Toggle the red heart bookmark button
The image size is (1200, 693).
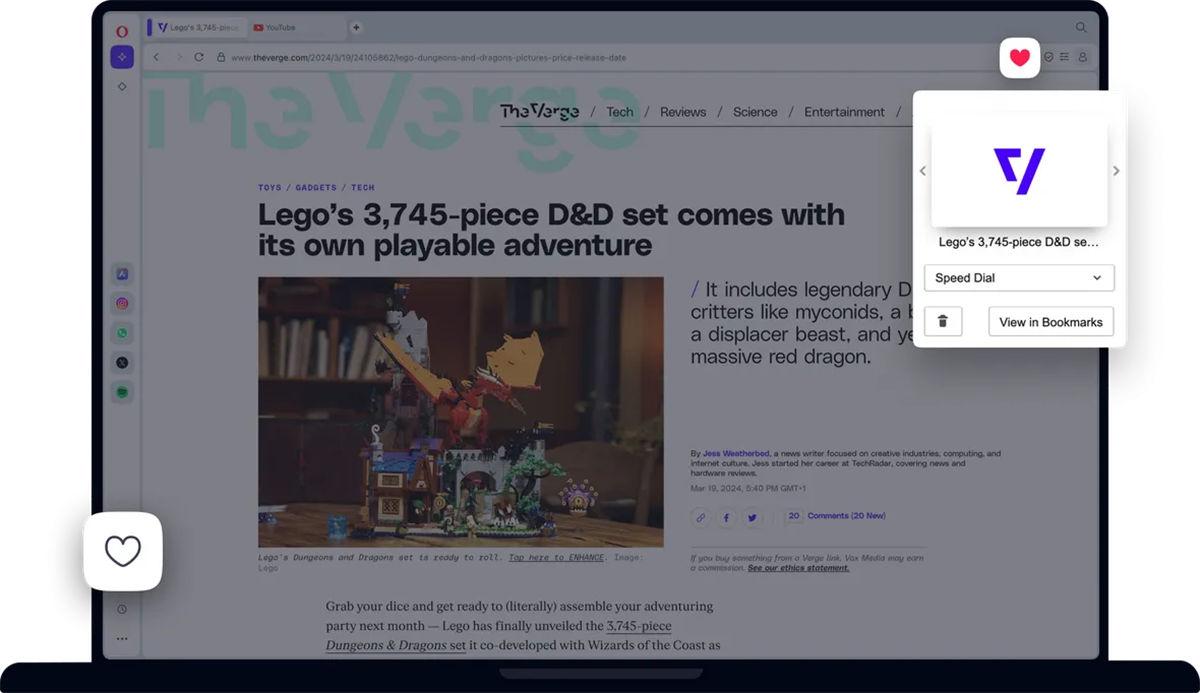pyautogui.click(x=1019, y=58)
